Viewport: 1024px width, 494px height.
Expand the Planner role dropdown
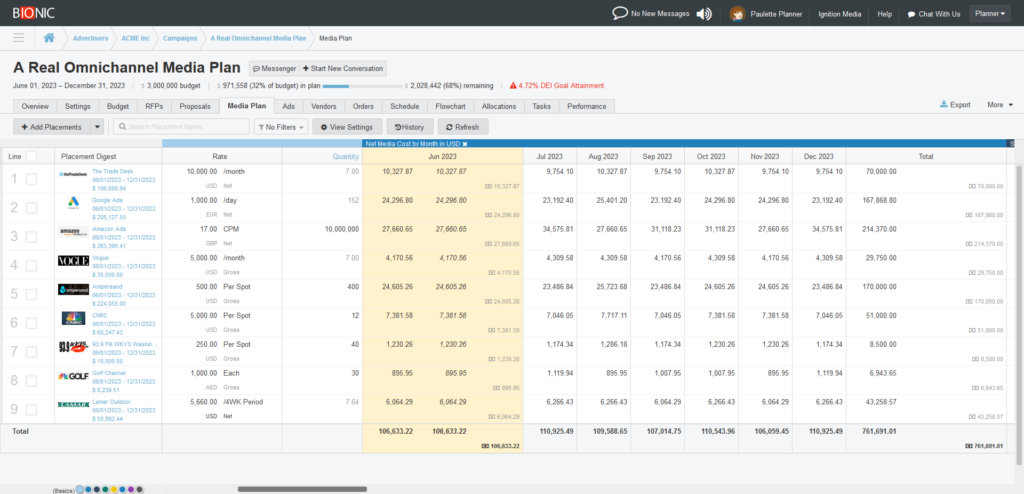992,14
